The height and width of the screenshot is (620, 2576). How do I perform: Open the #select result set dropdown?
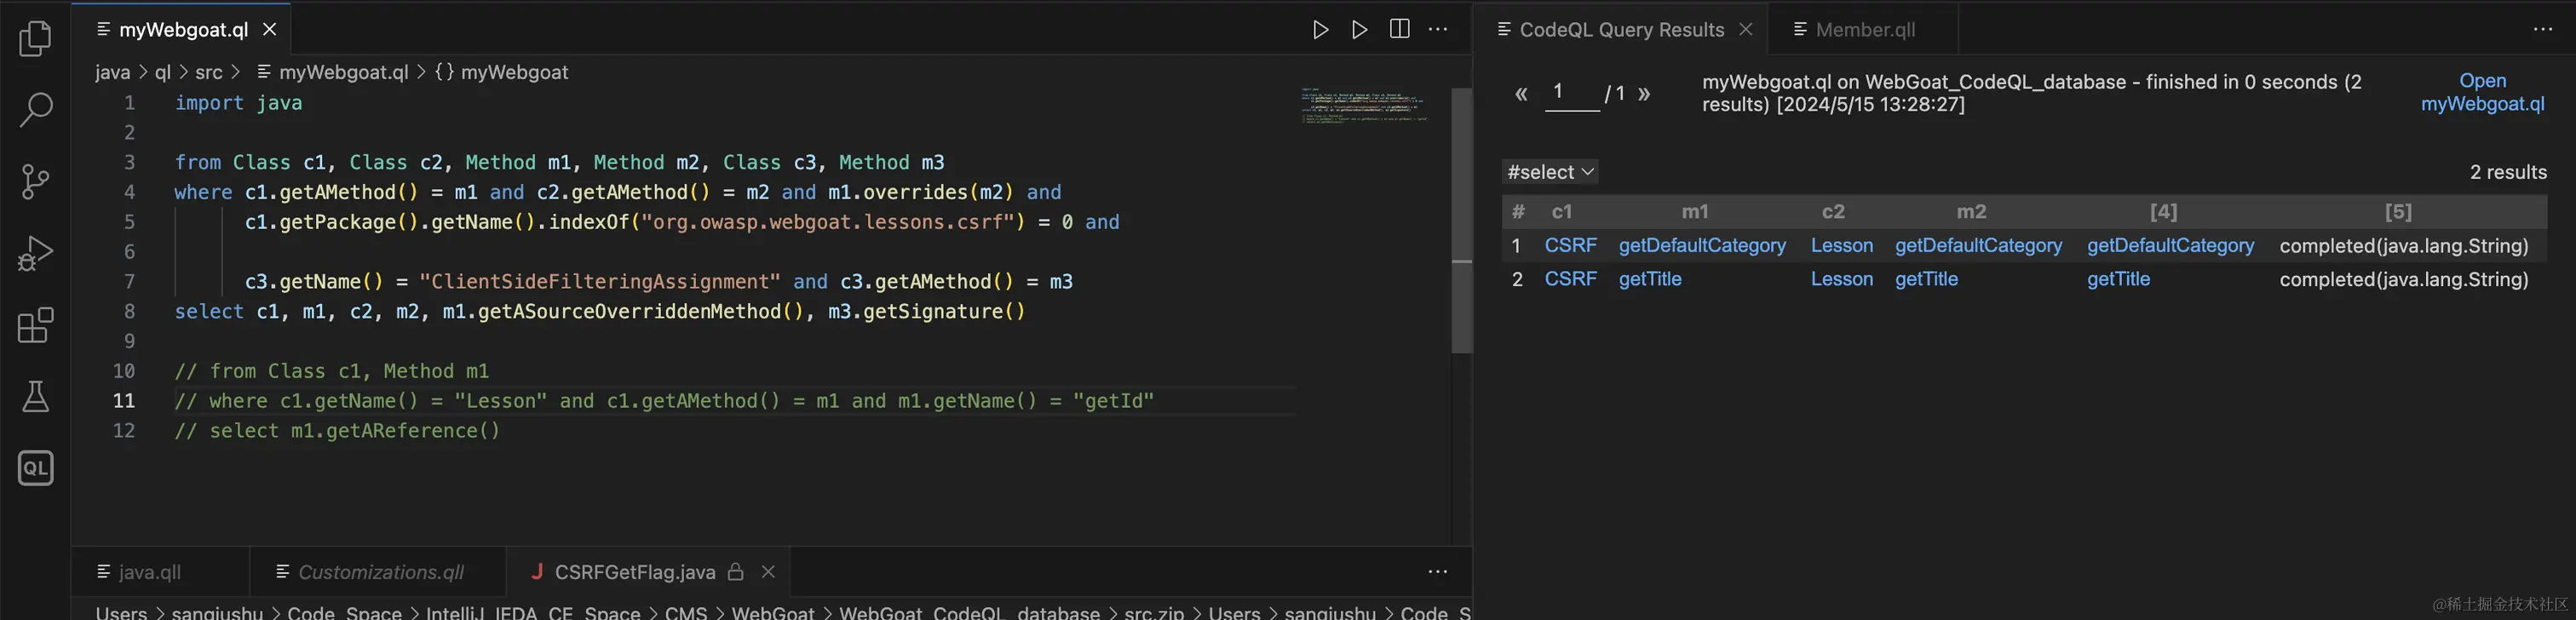point(1549,172)
